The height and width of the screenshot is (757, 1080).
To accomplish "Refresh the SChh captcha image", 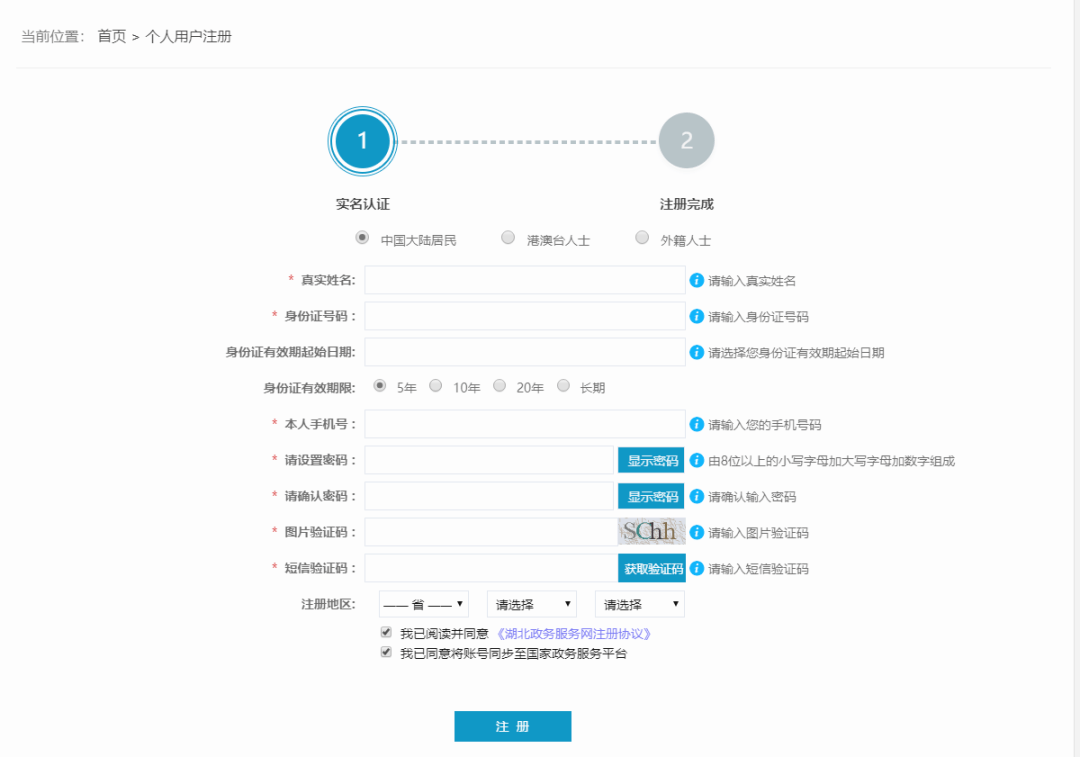I will pyautogui.click(x=651, y=531).
